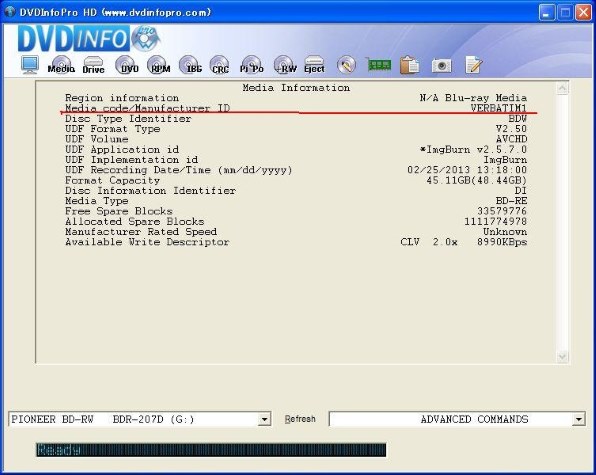Select the '02/25/2013 13:18:00' value

(x=467, y=170)
